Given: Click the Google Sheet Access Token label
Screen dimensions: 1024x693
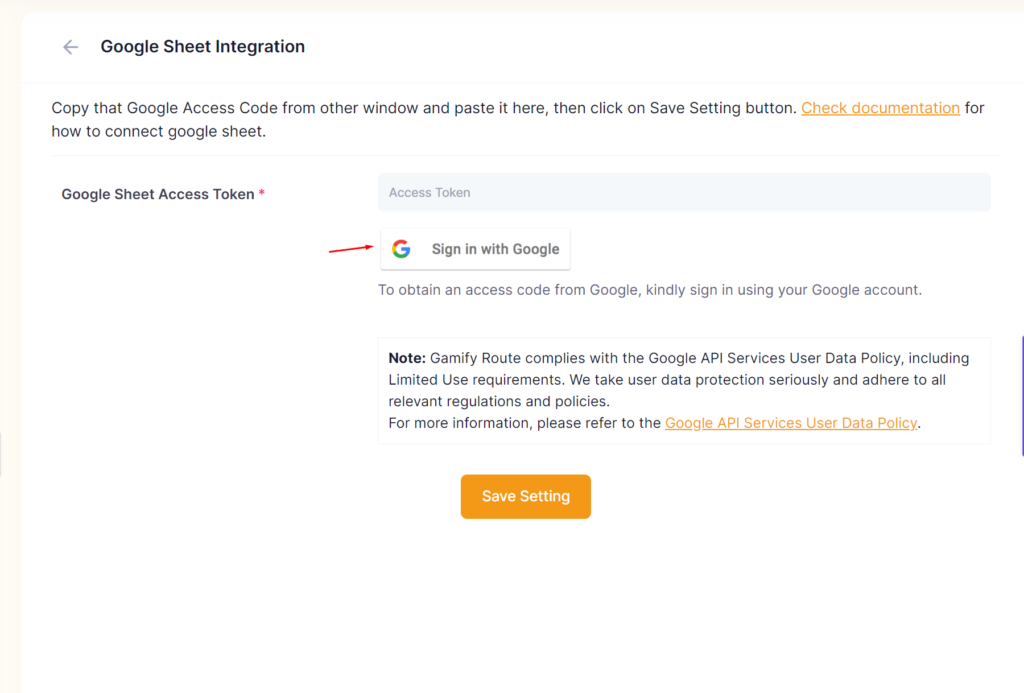Looking at the screenshot, I should click(x=158, y=194).
